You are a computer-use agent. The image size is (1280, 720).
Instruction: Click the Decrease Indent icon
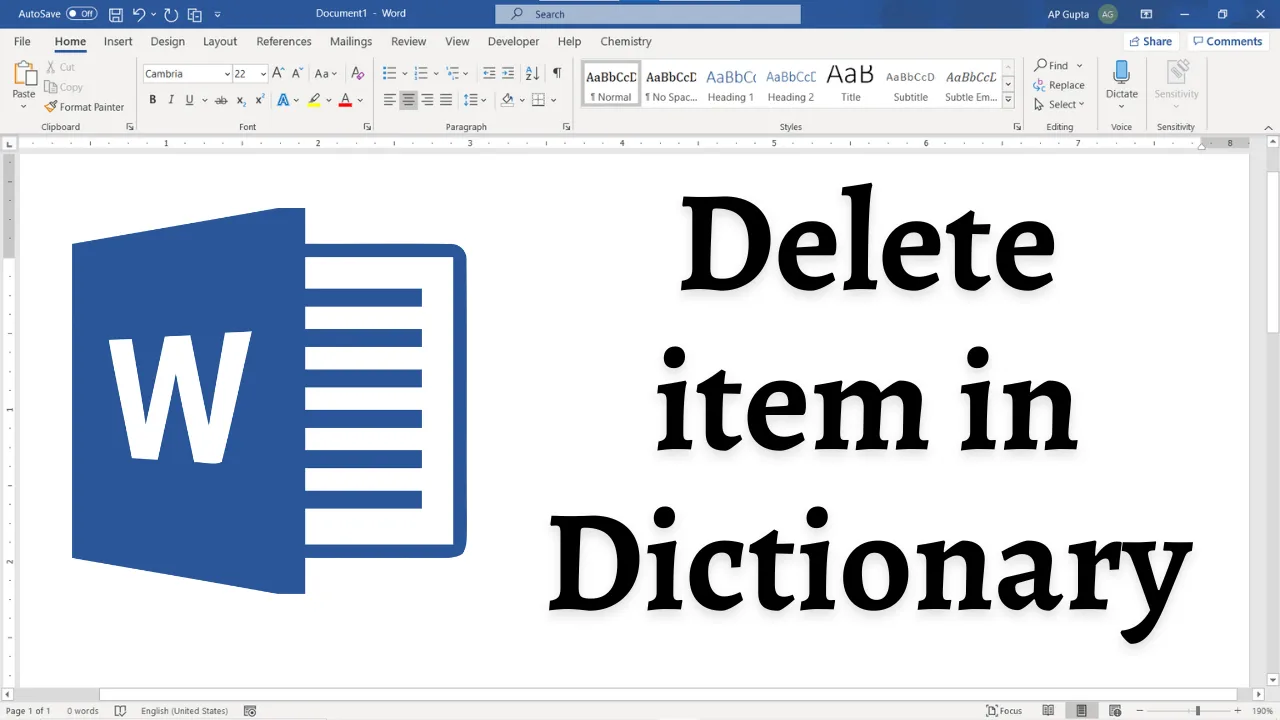[x=489, y=73]
